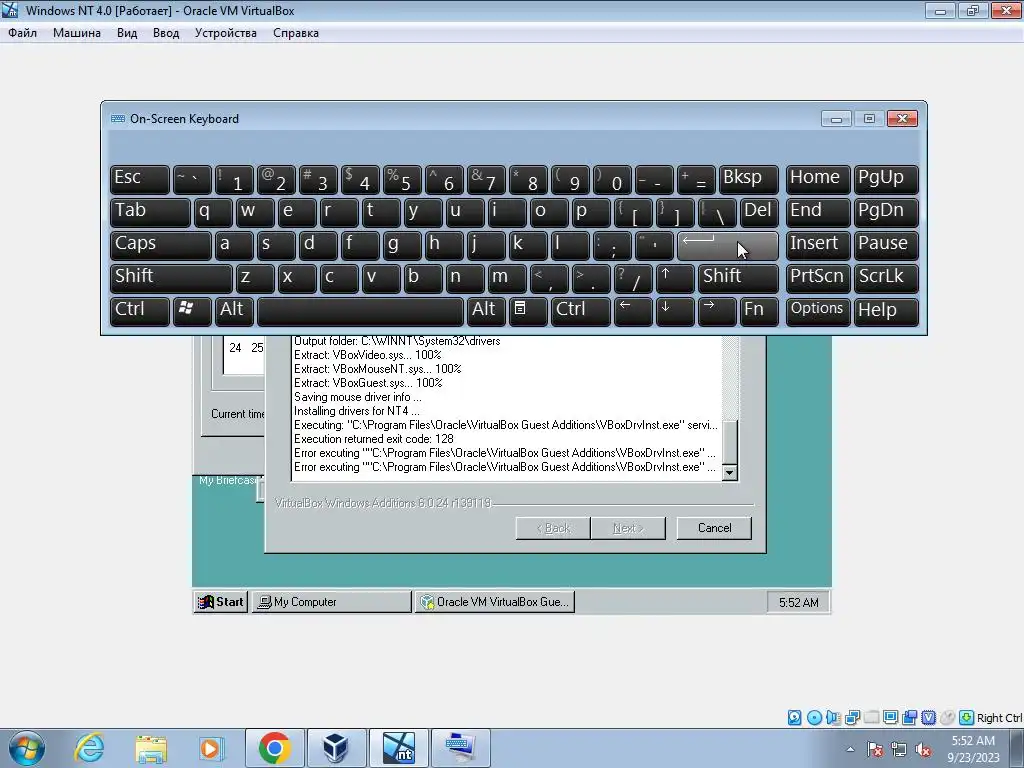The height and width of the screenshot is (768, 1024).
Task: Select Oracle VM VirtualBox Gue... taskbar task
Action: [494, 601]
